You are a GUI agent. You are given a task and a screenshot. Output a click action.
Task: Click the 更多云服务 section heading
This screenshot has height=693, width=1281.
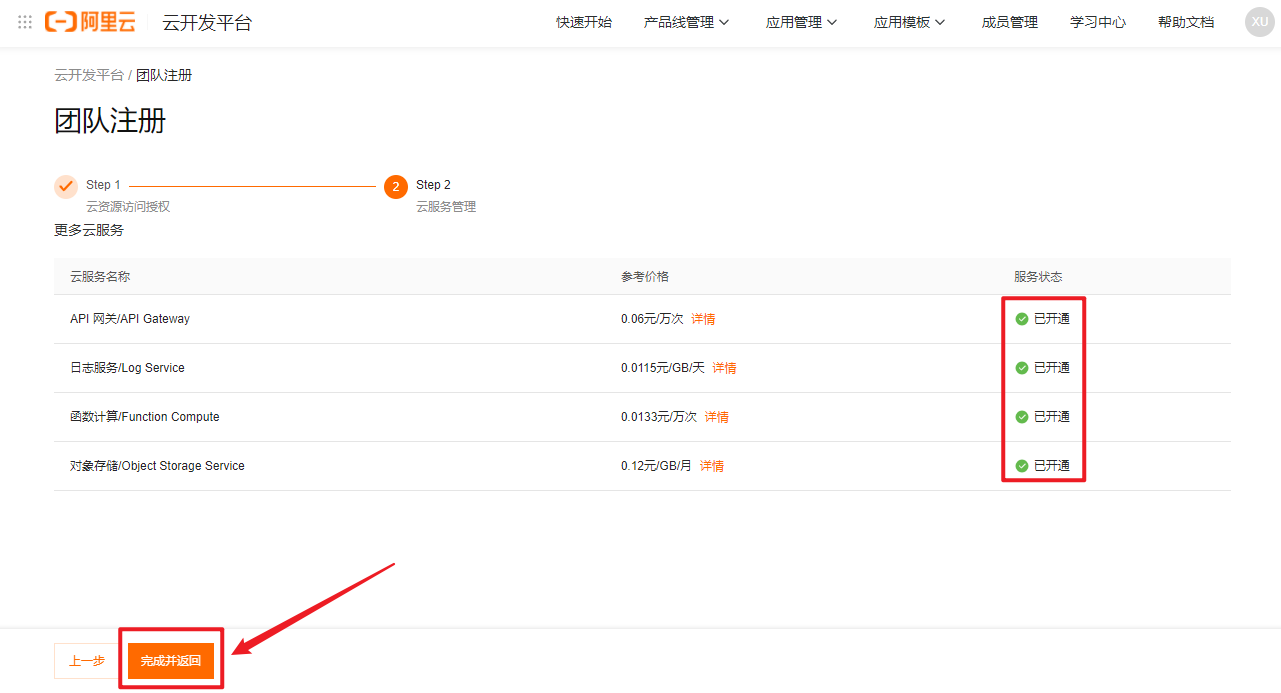pos(89,230)
